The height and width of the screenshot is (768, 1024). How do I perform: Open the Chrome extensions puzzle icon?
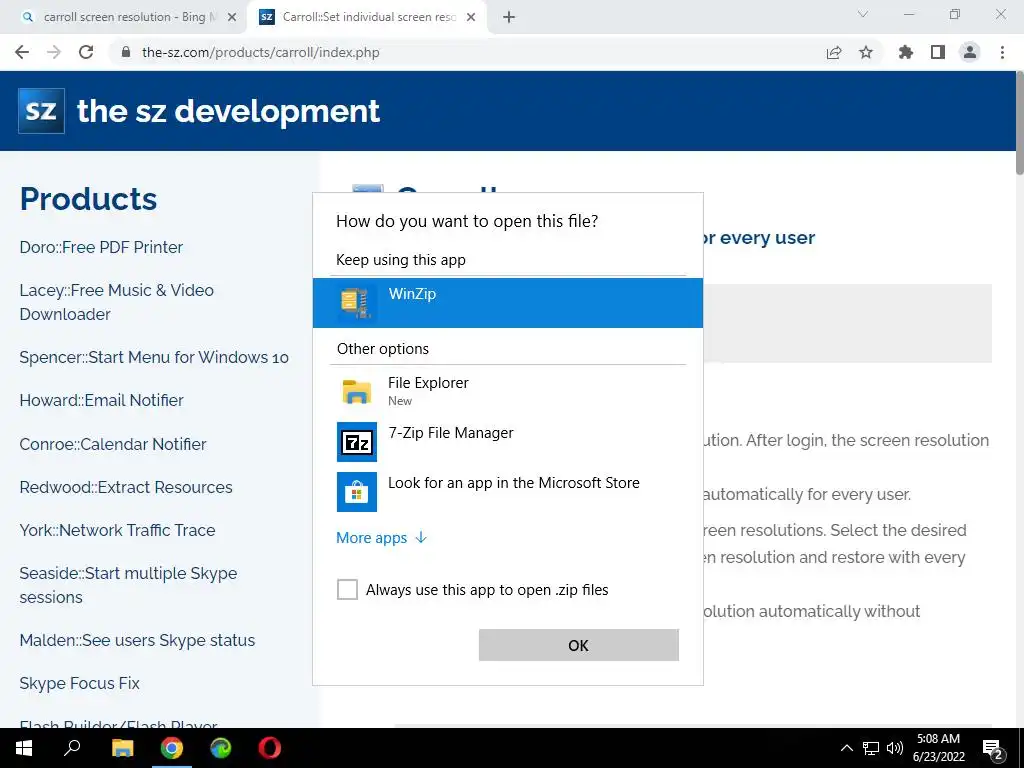(906, 52)
